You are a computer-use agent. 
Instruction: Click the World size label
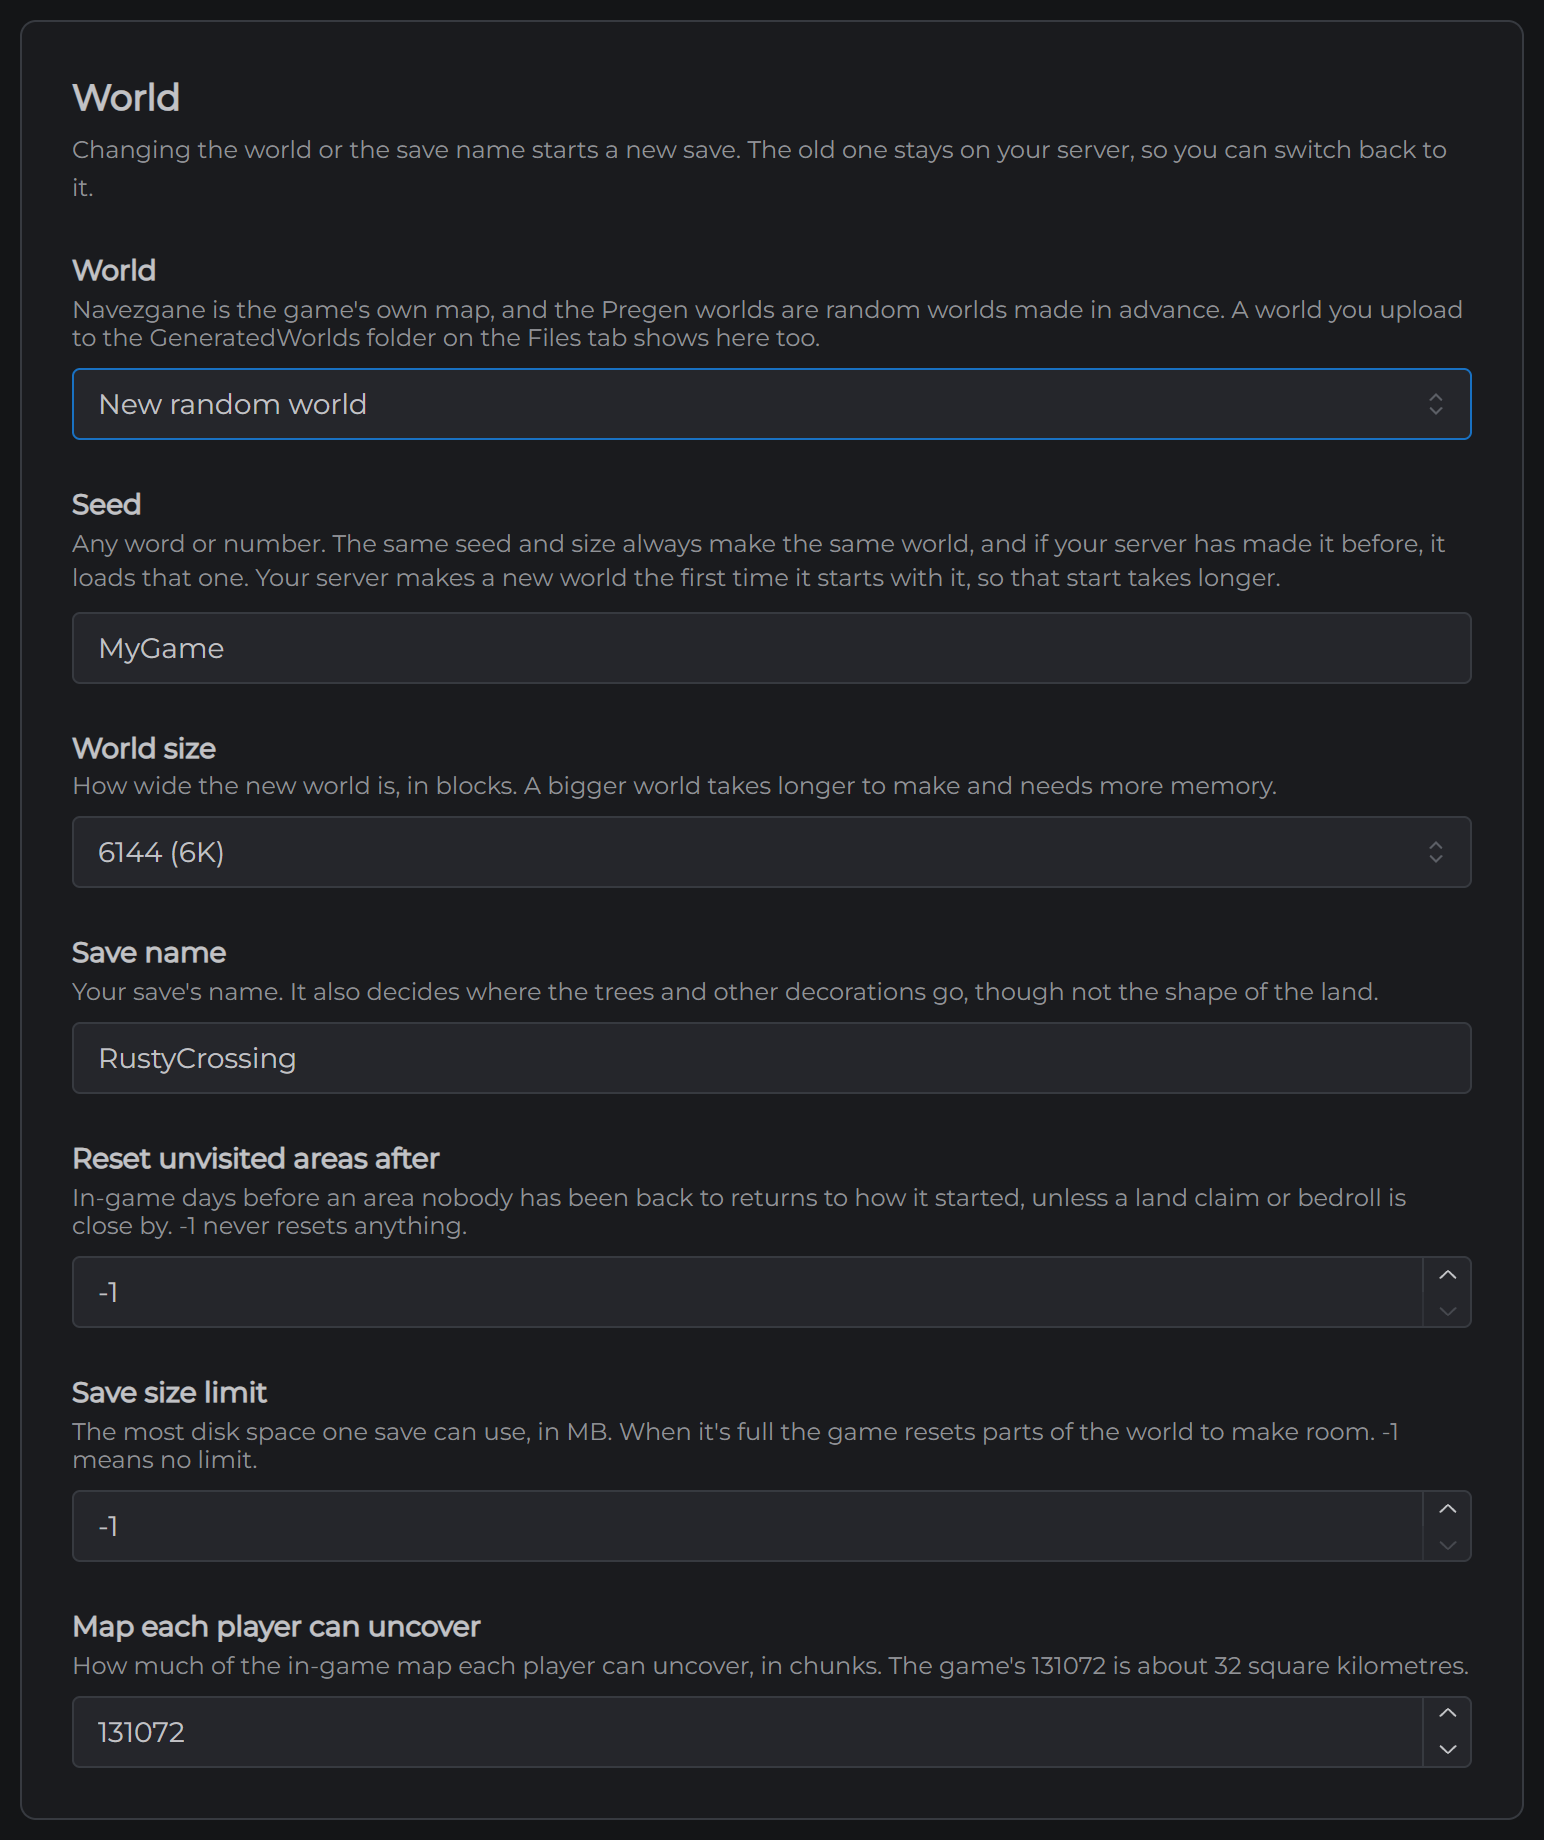pyautogui.click(x=144, y=748)
